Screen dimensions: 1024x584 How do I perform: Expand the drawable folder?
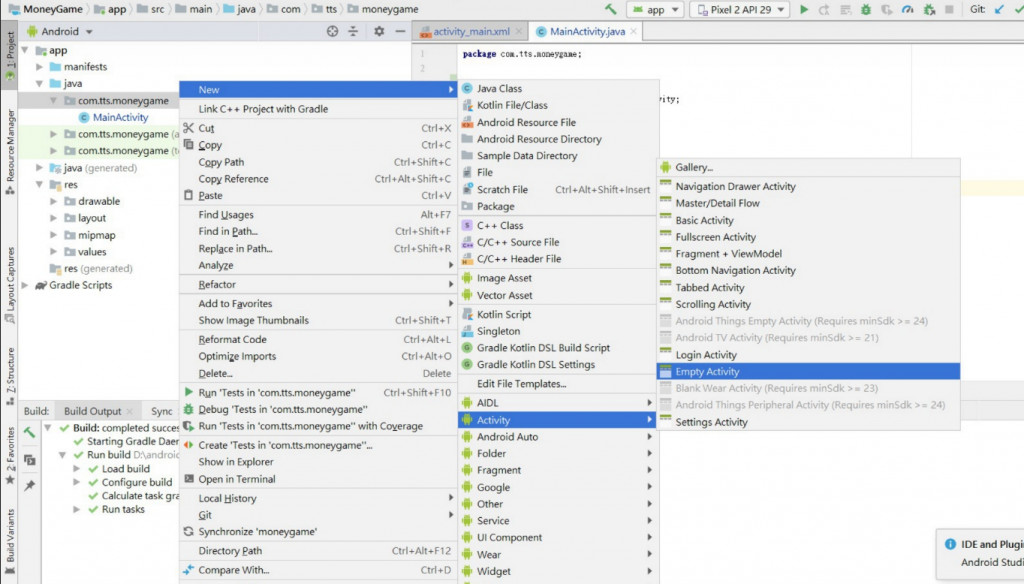pos(54,201)
